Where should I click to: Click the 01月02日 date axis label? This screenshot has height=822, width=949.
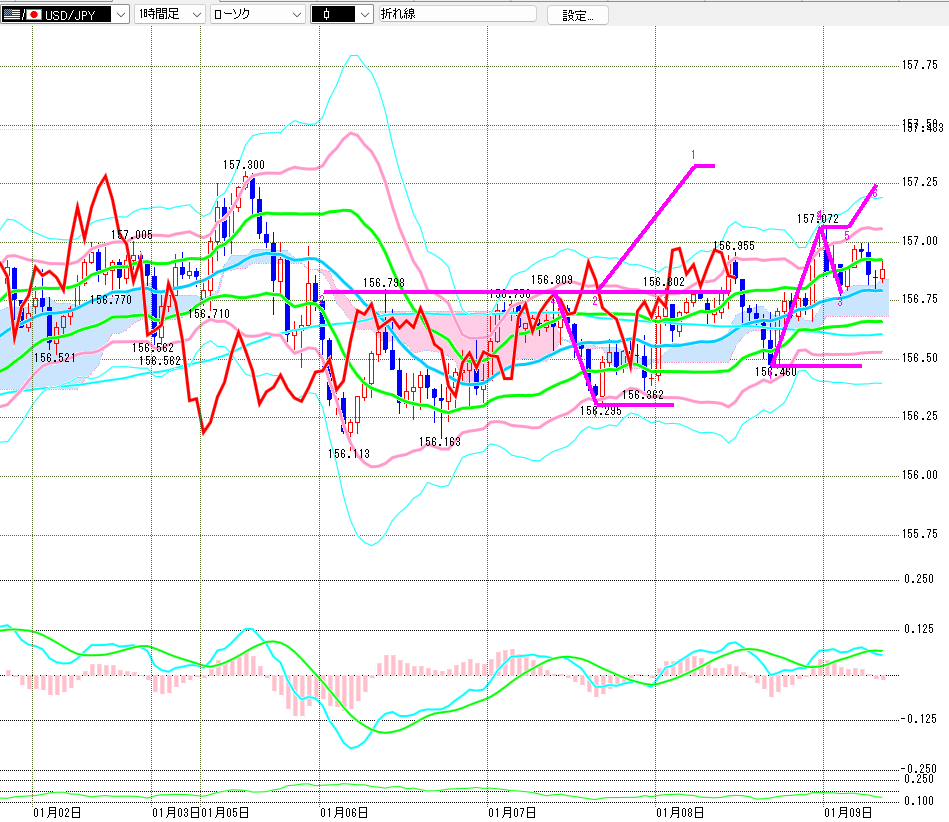(55, 812)
